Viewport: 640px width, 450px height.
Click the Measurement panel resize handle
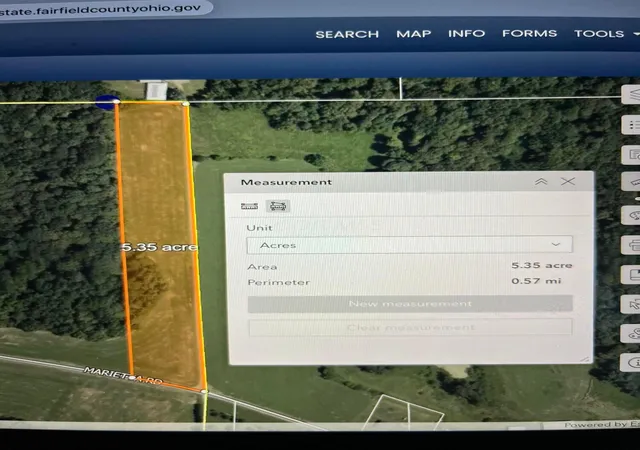click(586, 359)
